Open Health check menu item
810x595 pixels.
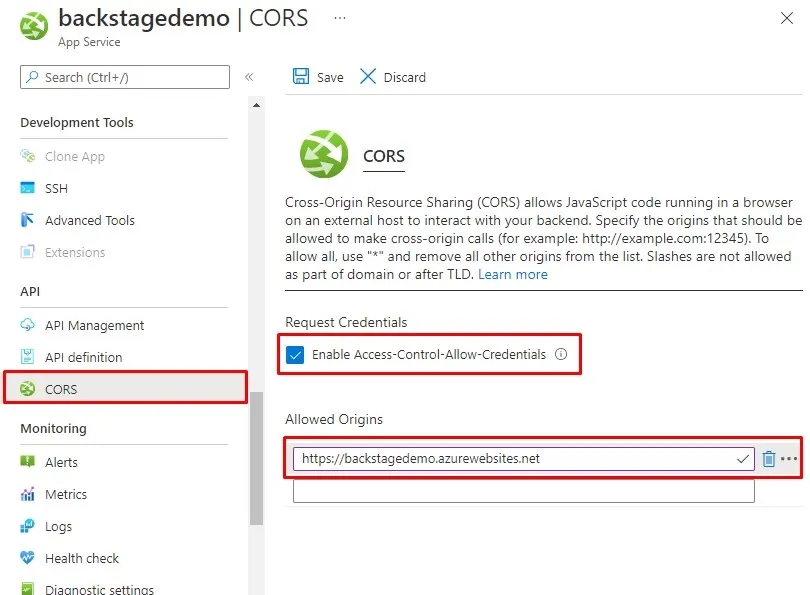pos(82,558)
